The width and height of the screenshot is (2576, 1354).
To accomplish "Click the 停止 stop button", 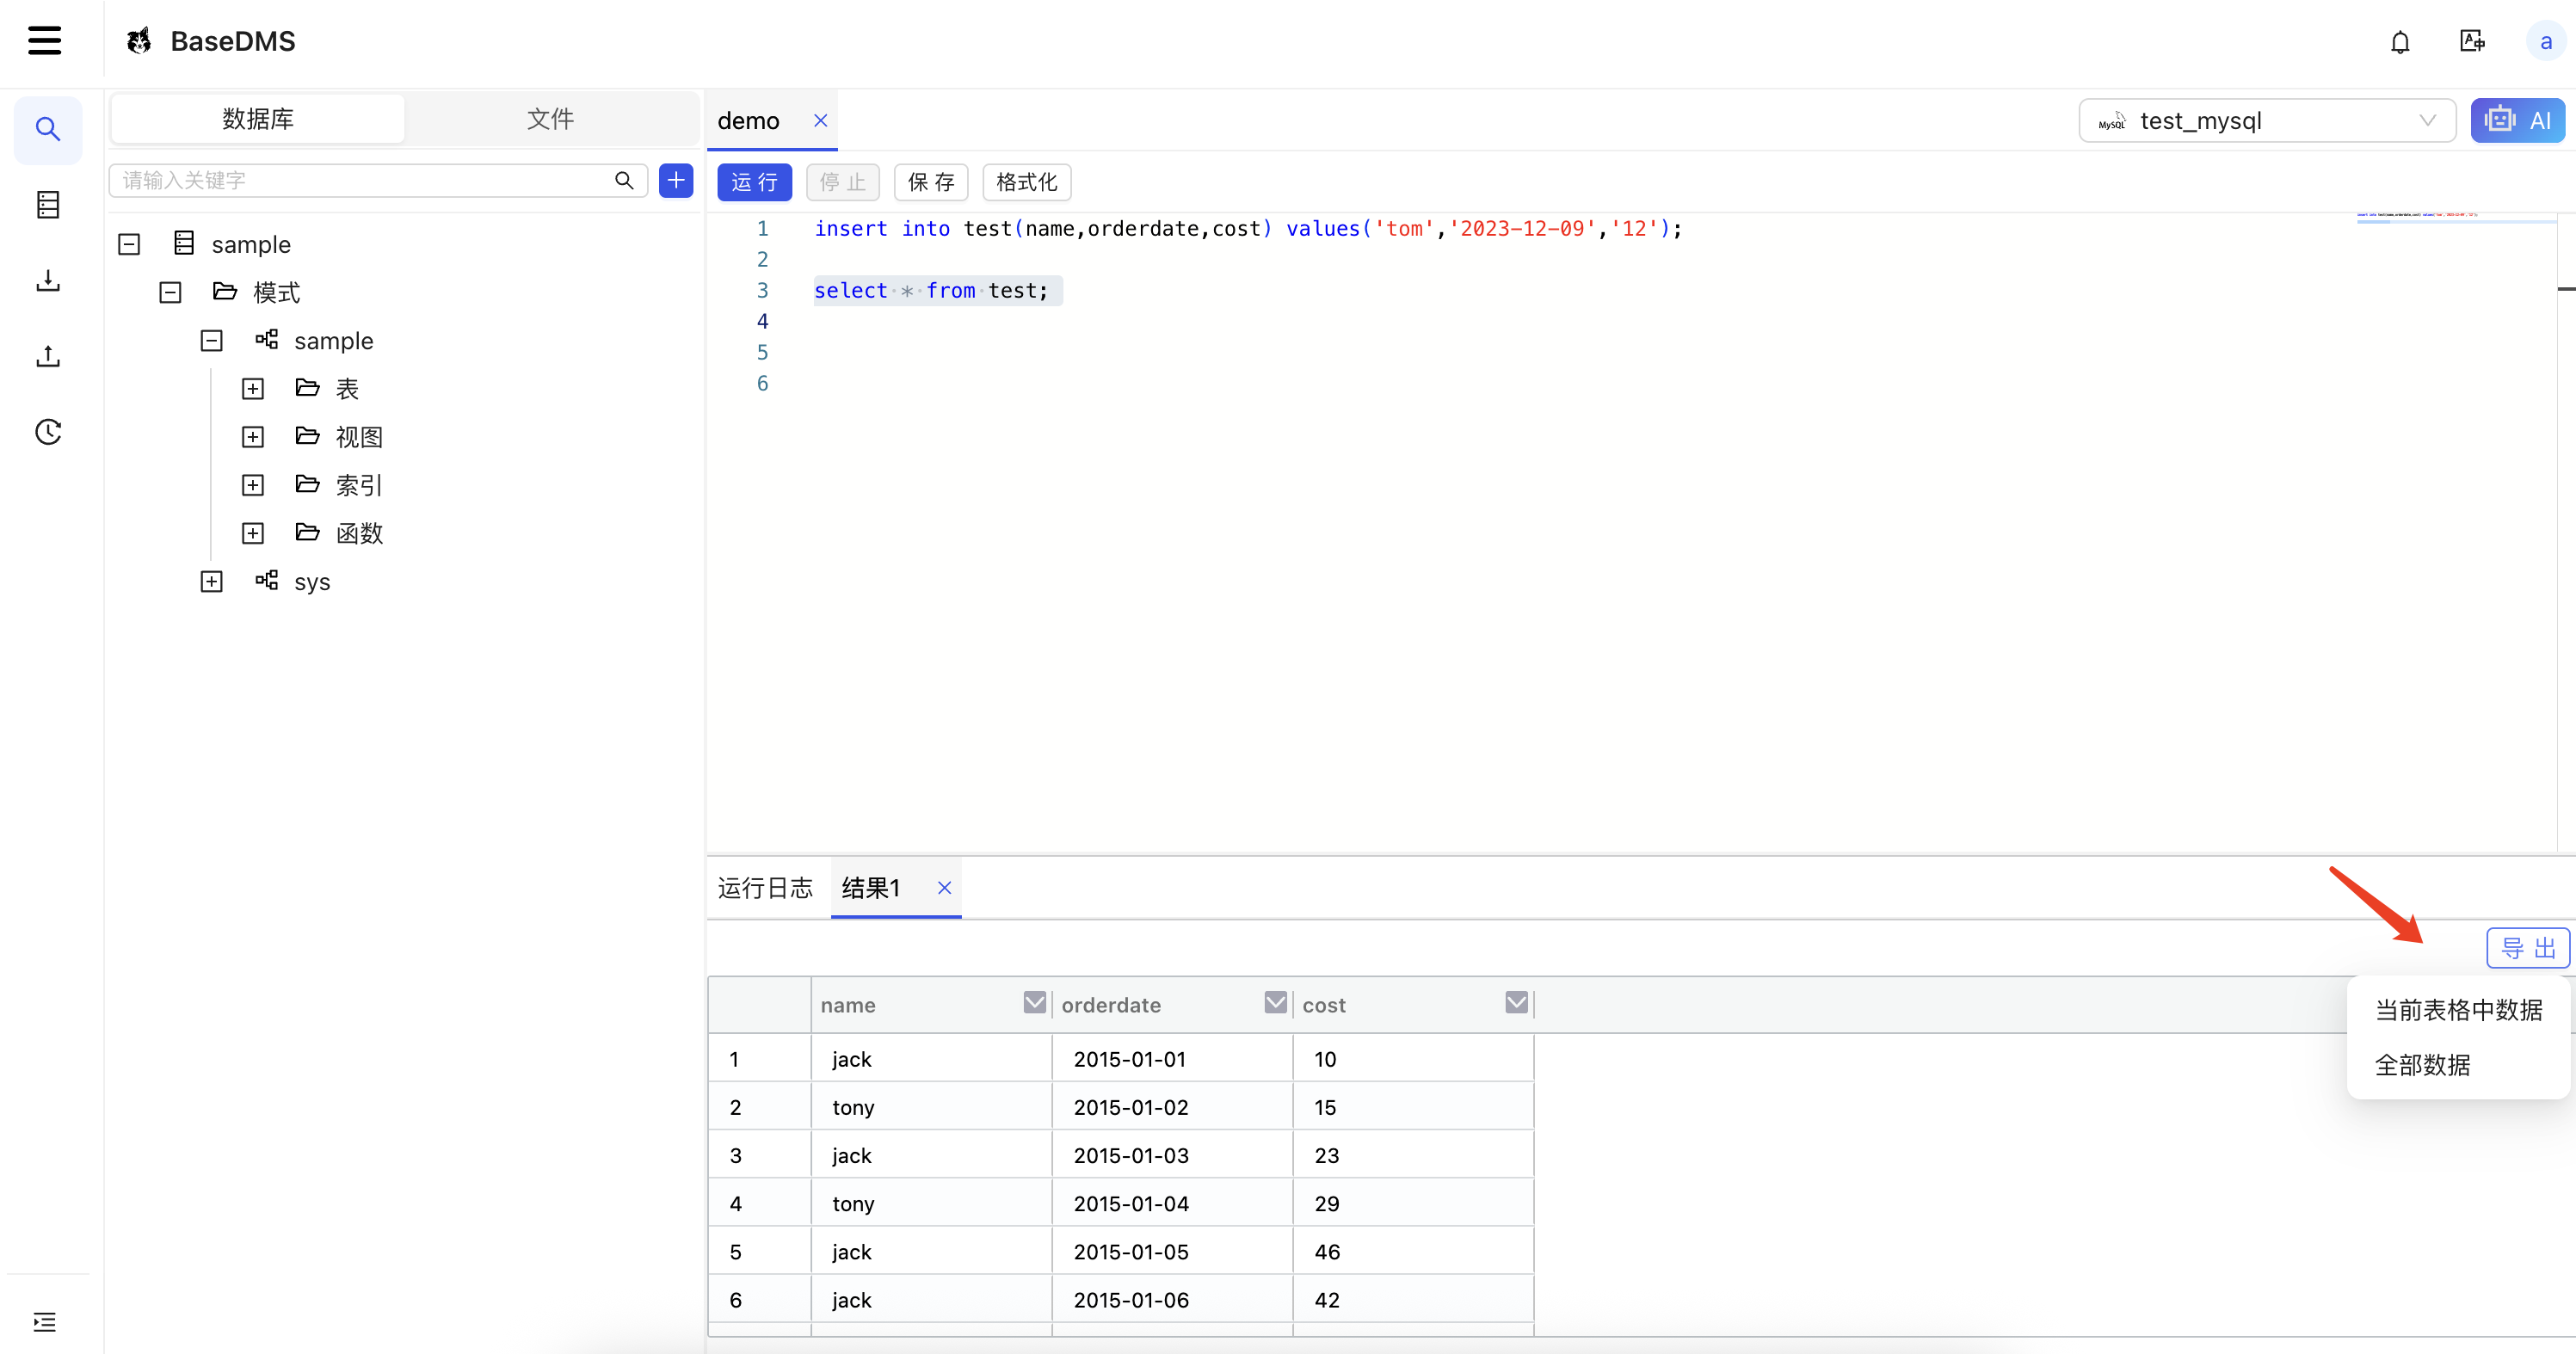I will coord(842,182).
